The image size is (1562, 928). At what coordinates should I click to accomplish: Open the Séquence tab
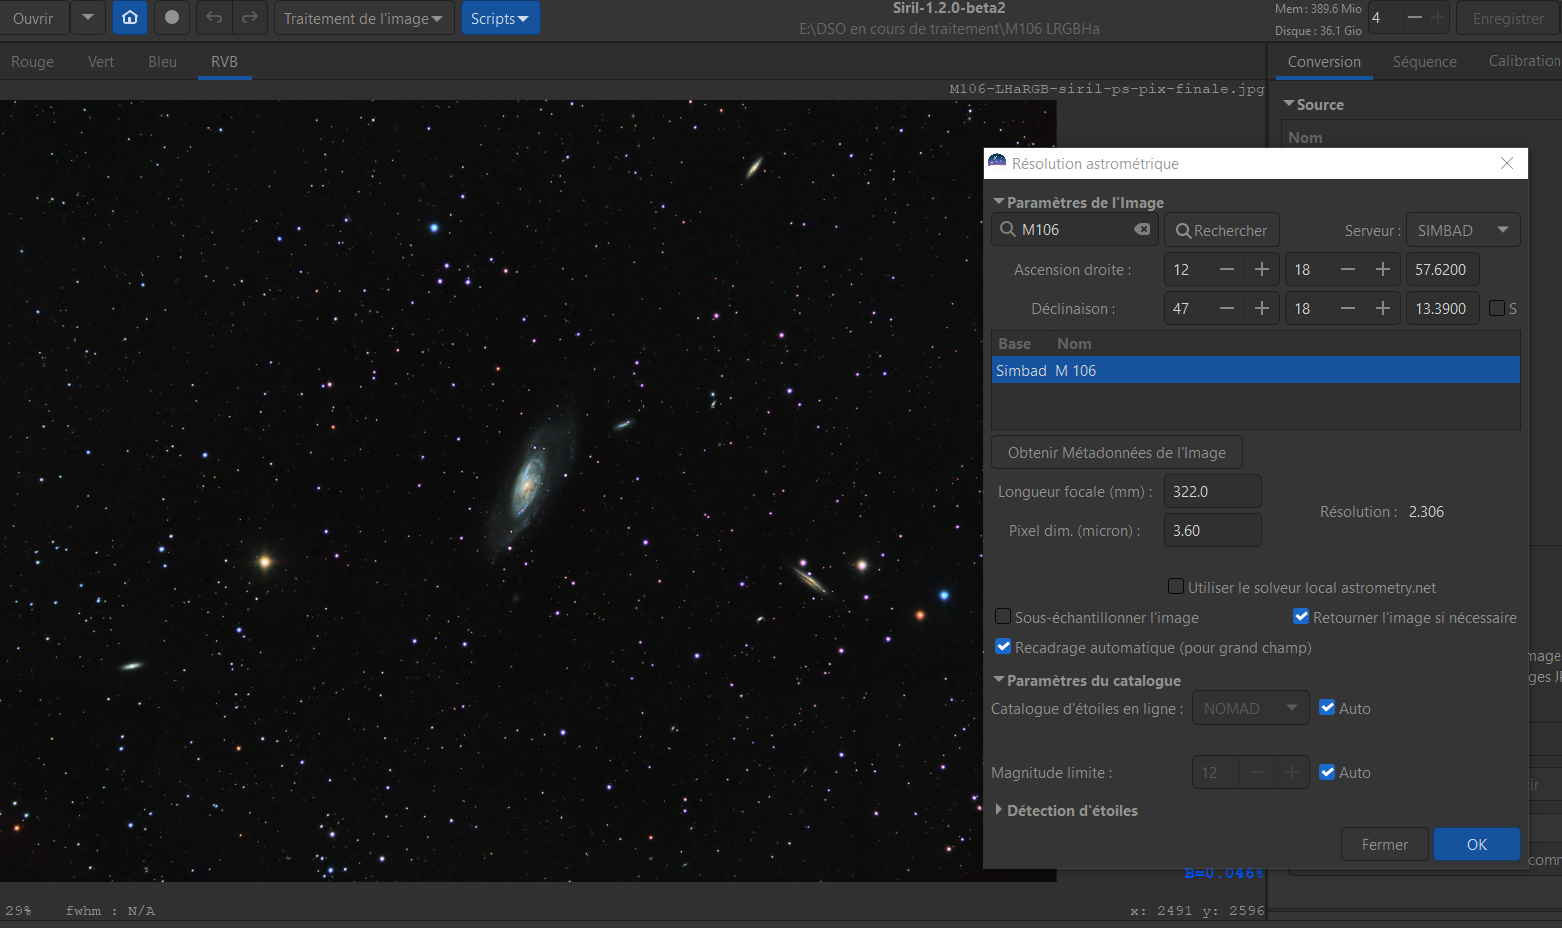pos(1424,62)
